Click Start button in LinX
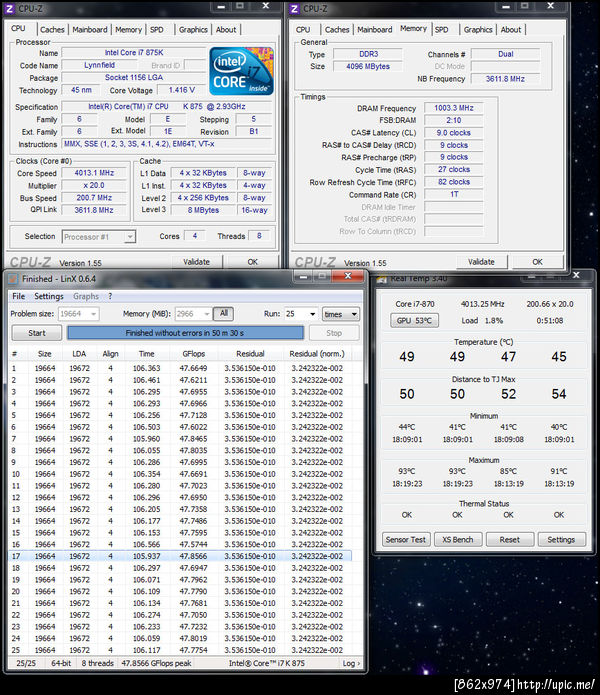 [37, 333]
